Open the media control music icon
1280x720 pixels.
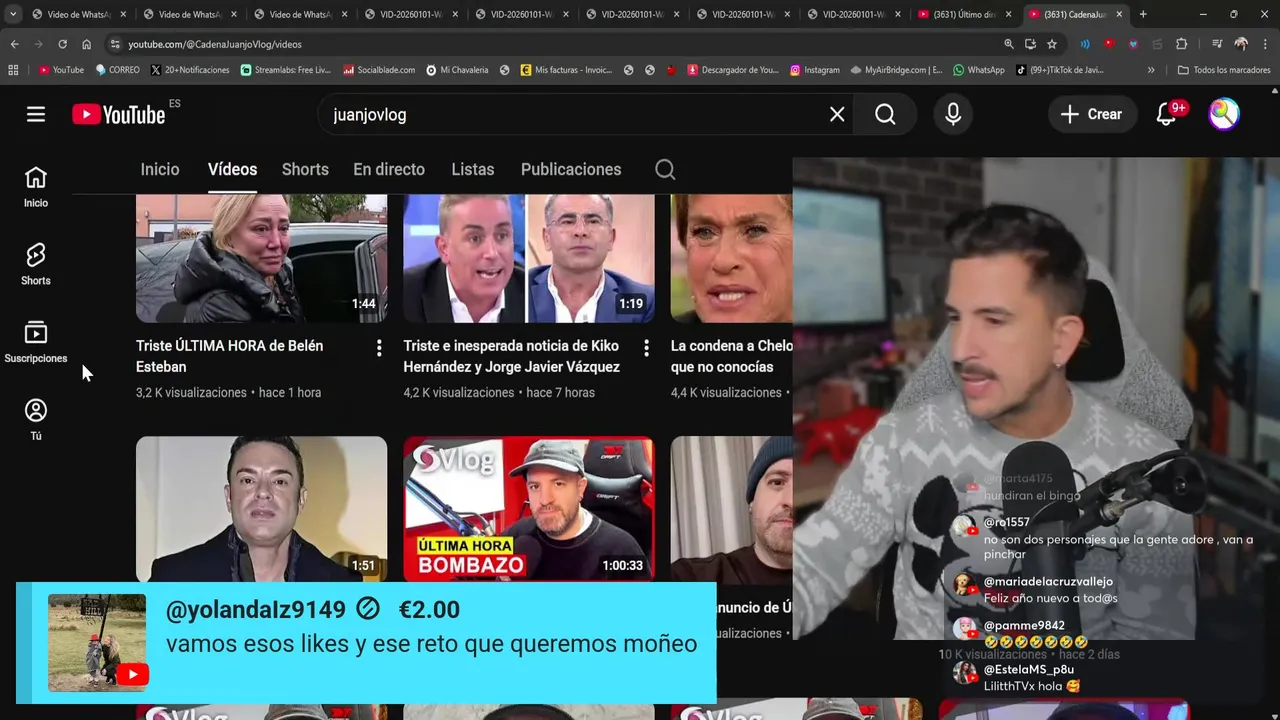click(1216, 44)
